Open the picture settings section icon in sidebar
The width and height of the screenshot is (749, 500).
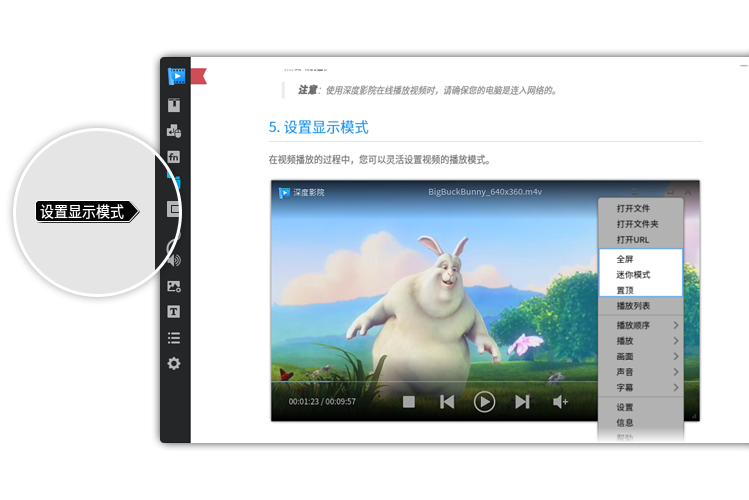[x=174, y=286]
